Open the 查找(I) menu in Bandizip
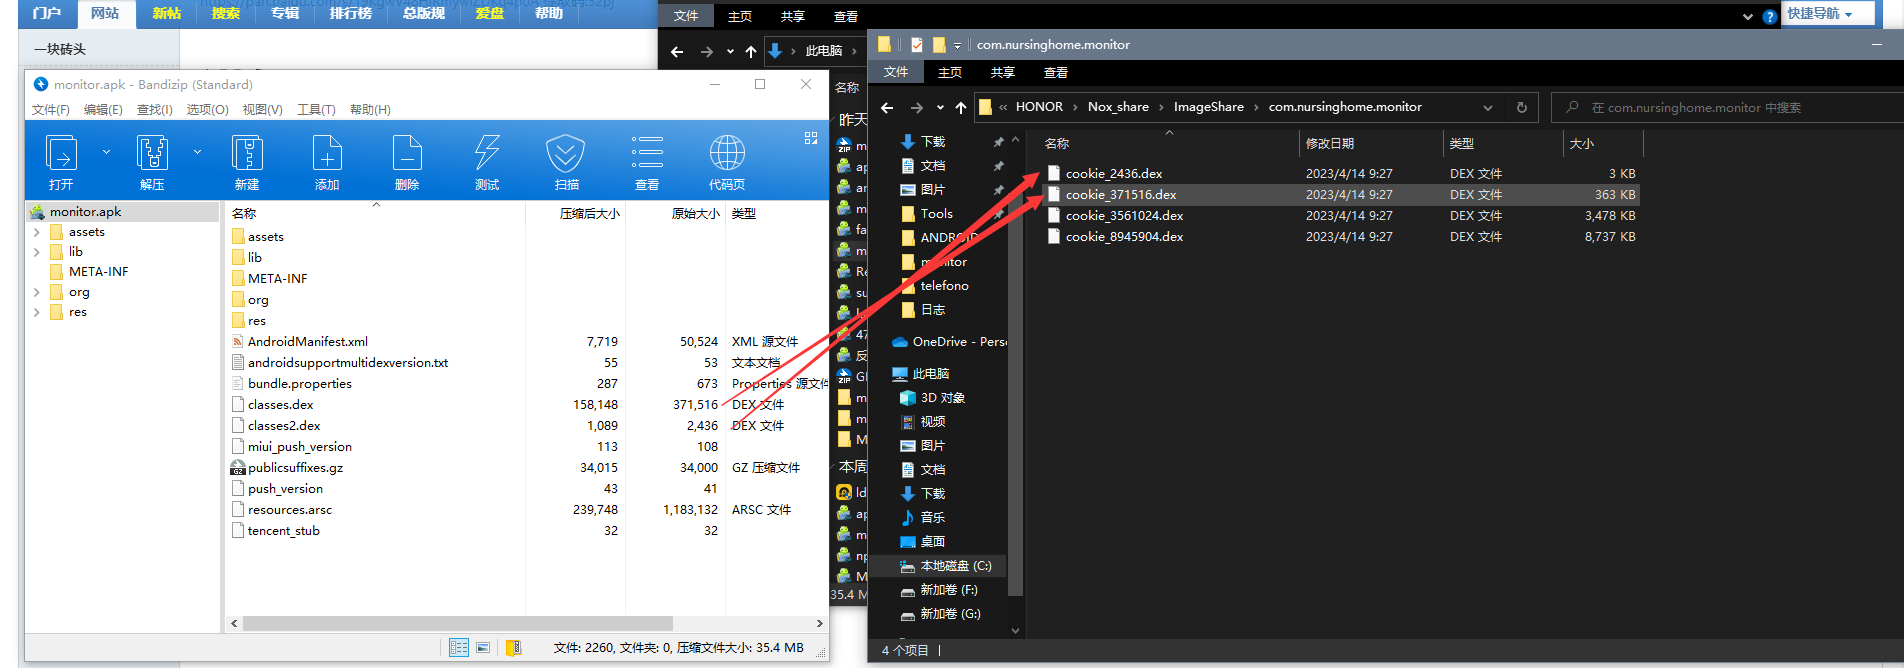The height and width of the screenshot is (668, 1904). pyautogui.click(x=155, y=110)
